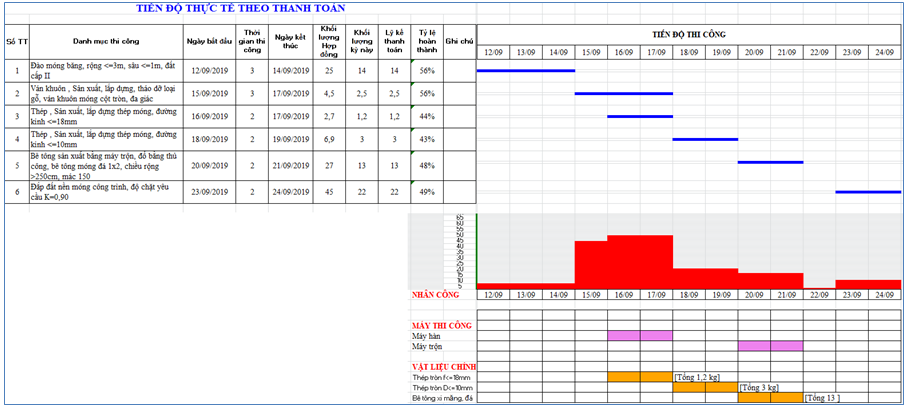This screenshot has width=909, height=408.
Task: Select the 'Ghi chú' header cell
Action: pyautogui.click(x=459, y=42)
